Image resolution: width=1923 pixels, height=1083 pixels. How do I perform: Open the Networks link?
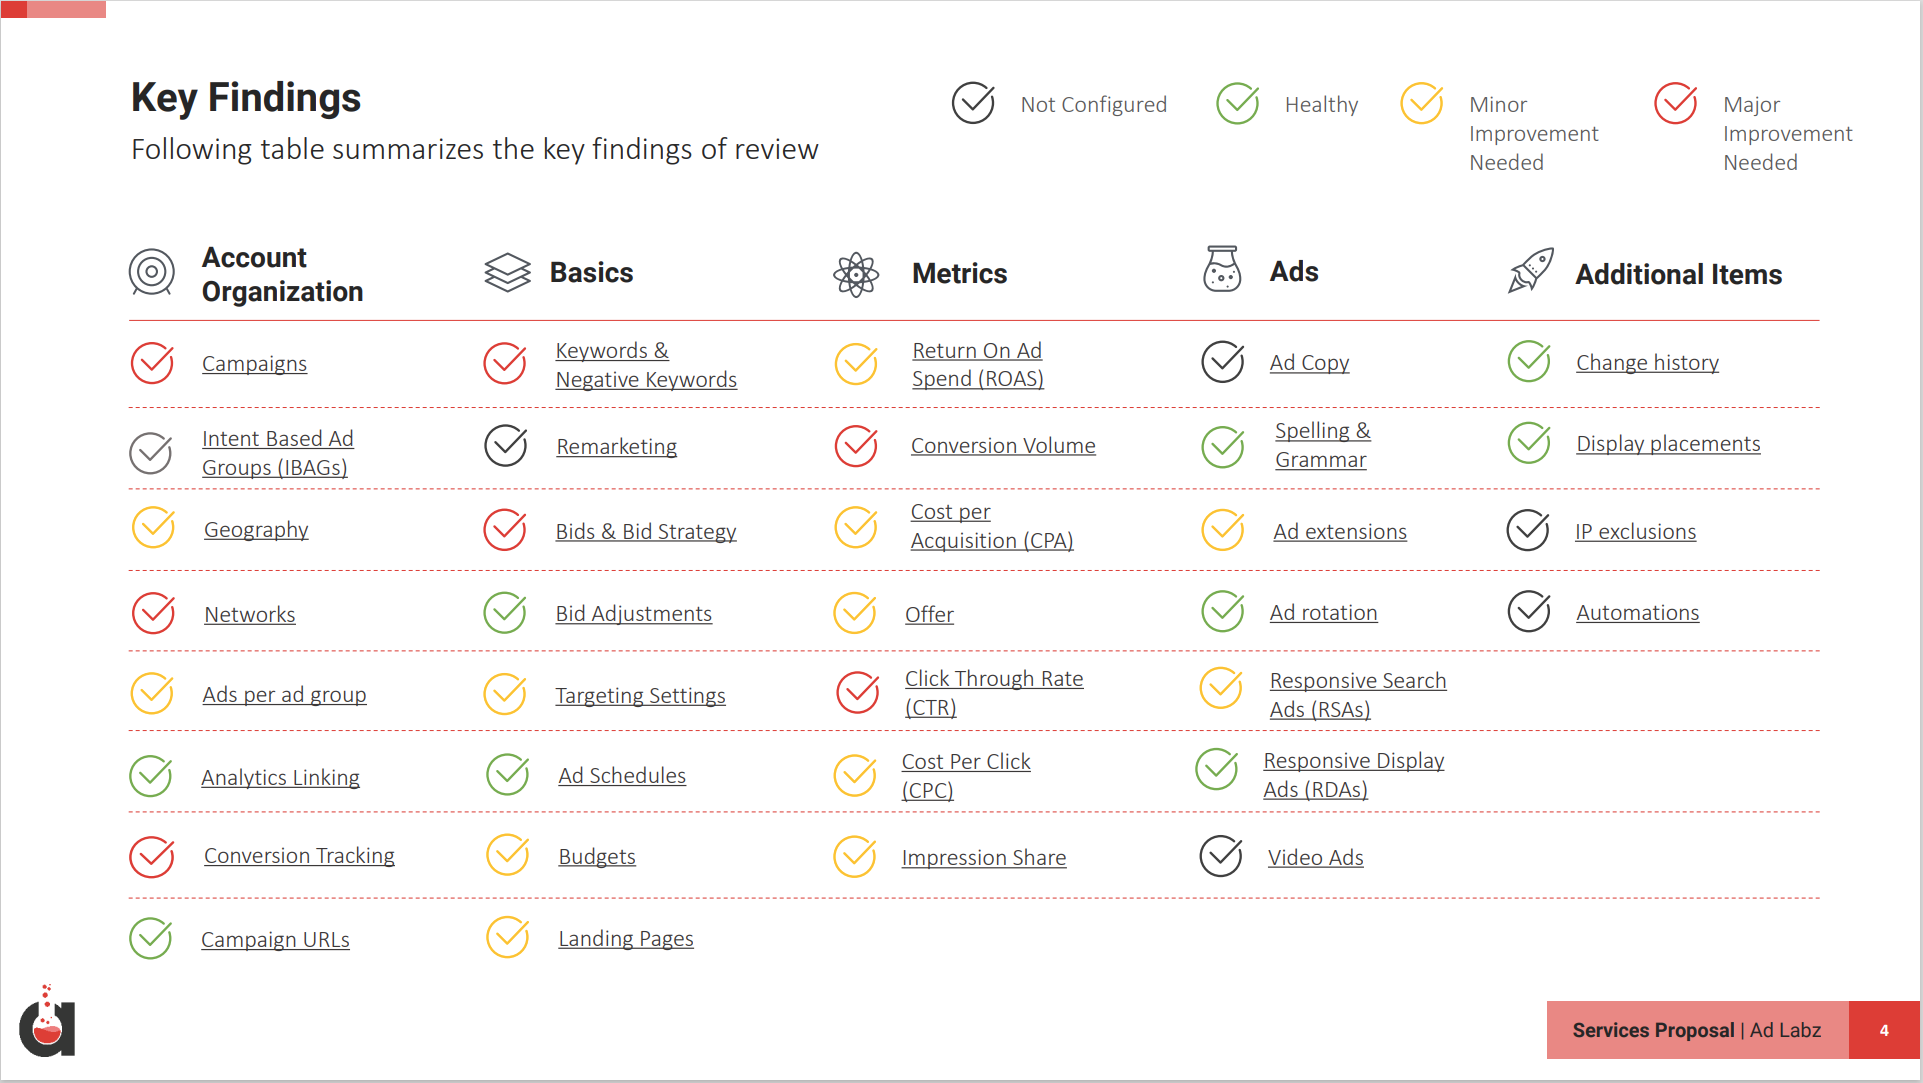[x=249, y=615]
